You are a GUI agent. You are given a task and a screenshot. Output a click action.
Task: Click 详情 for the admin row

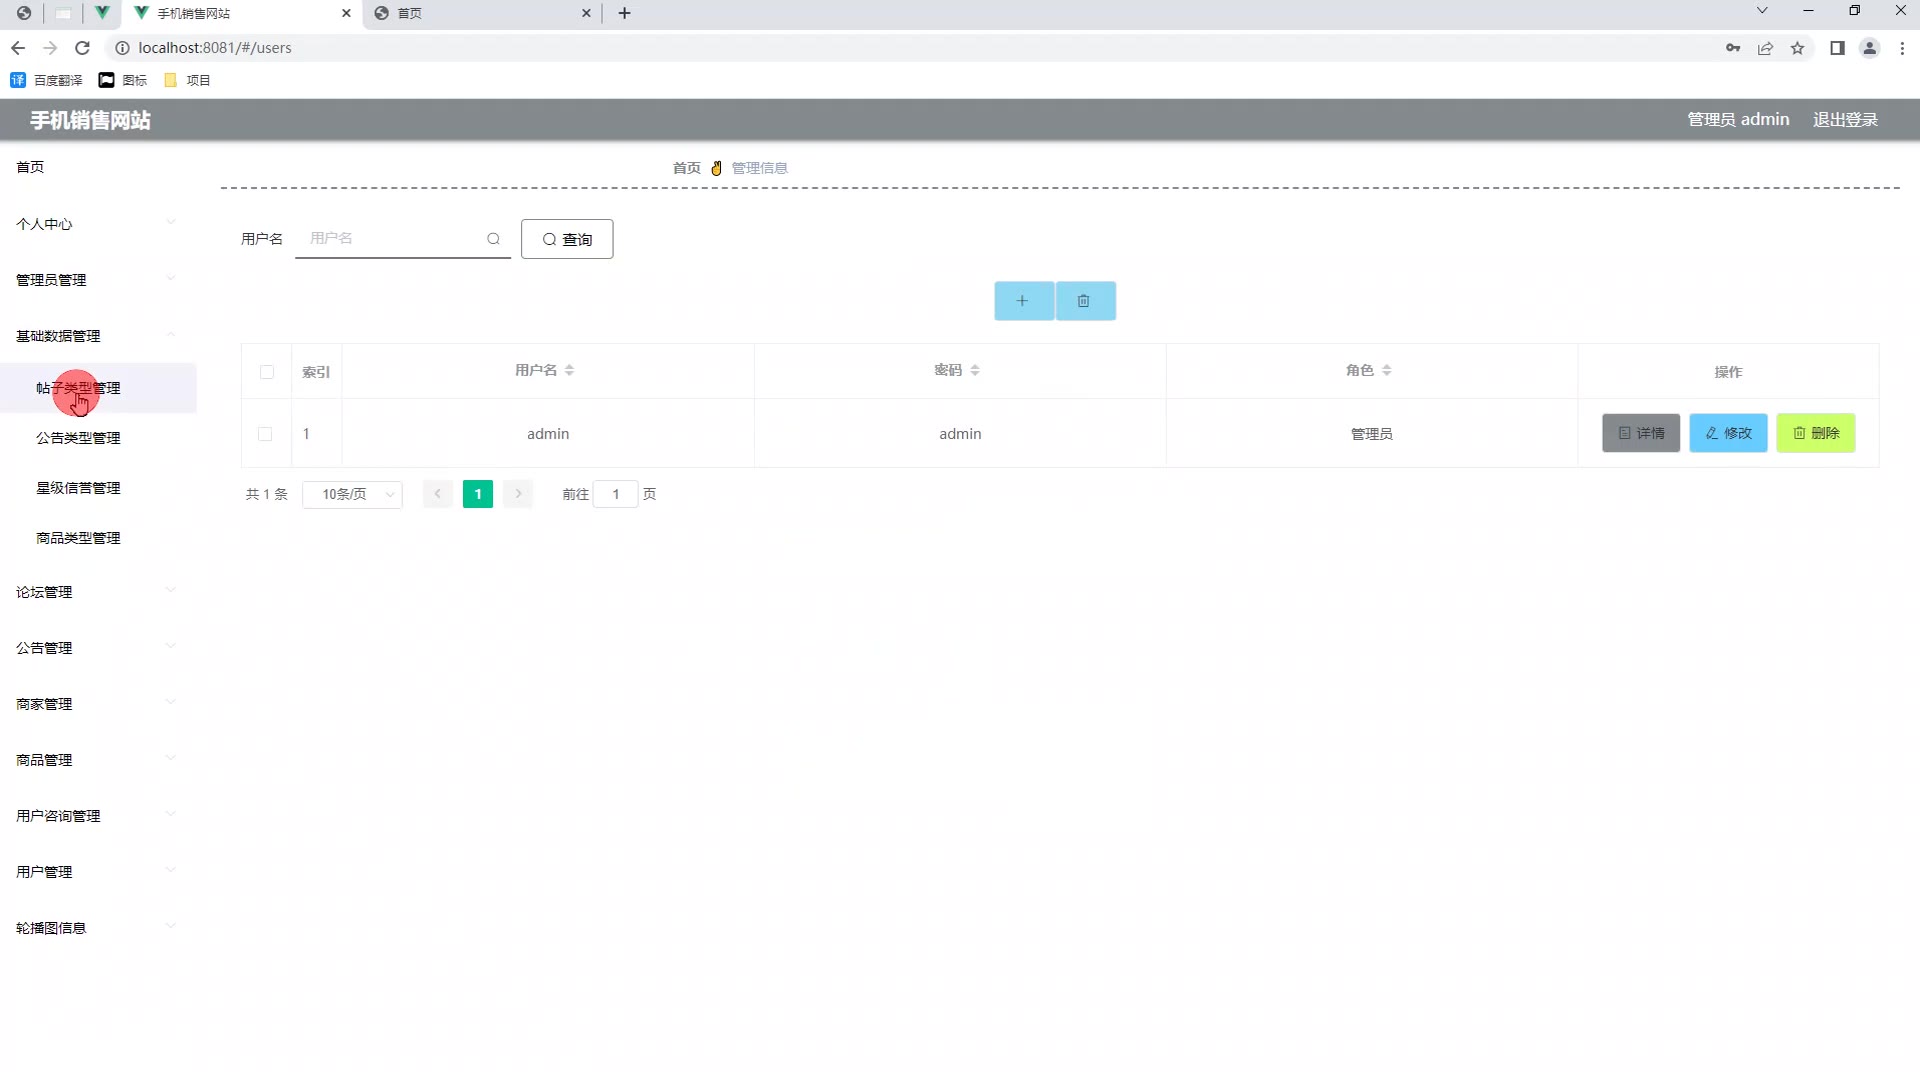(x=1641, y=433)
